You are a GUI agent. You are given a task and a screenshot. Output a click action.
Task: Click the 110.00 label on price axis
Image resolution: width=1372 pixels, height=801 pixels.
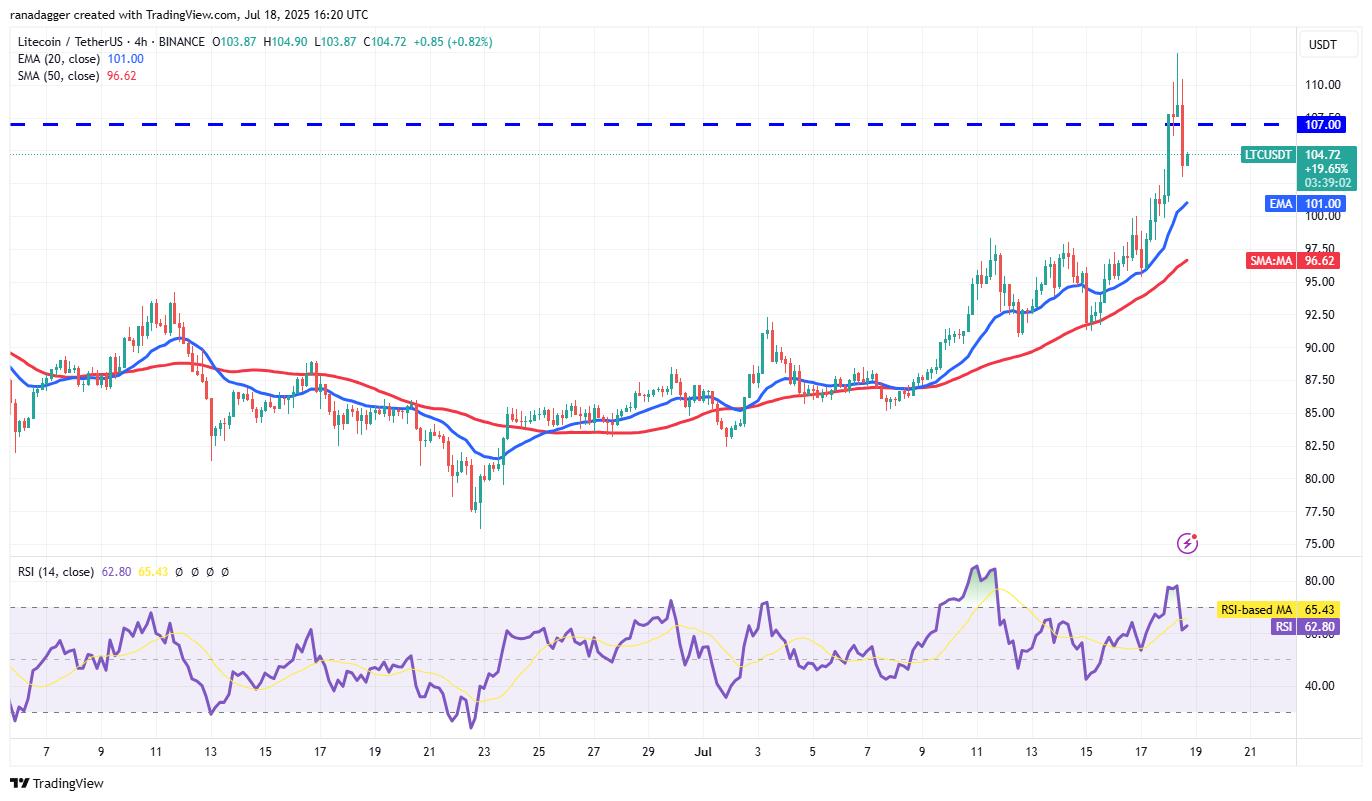(1323, 84)
